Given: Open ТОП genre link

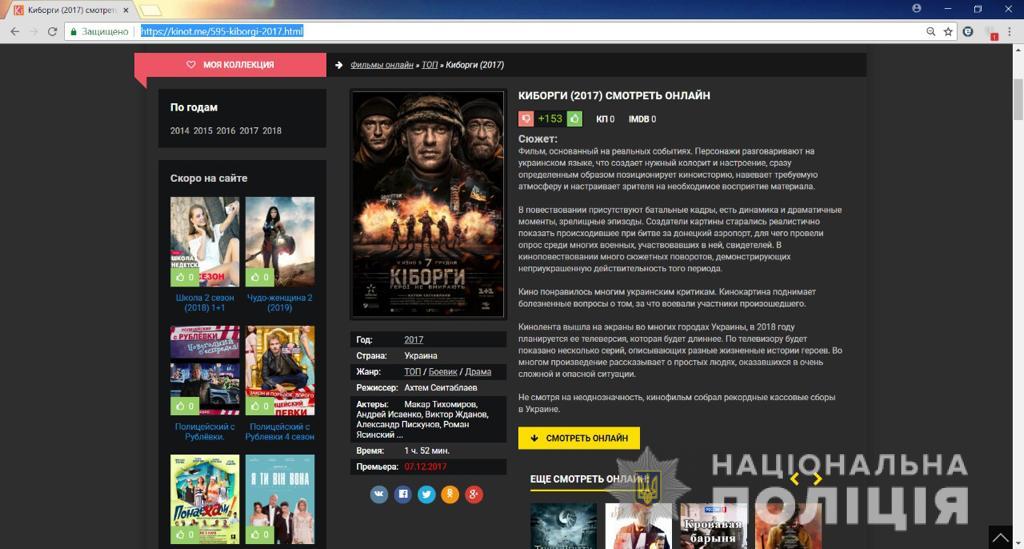Looking at the screenshot, I should [x=412, y=371].
